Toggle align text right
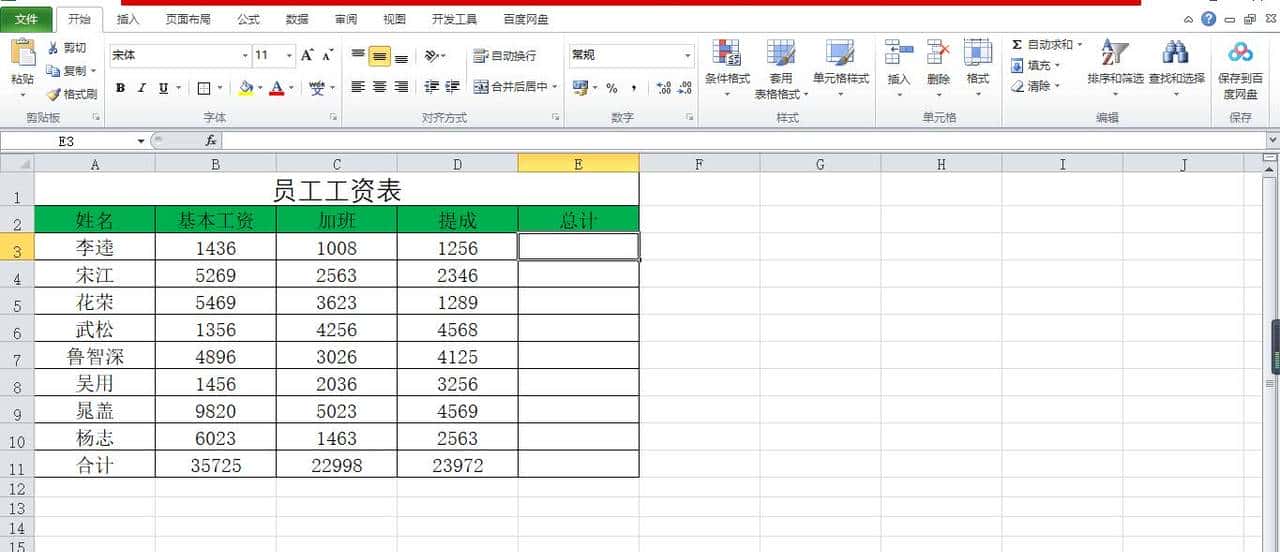The height and width of the screenshot is (552, 1280). 401,87
